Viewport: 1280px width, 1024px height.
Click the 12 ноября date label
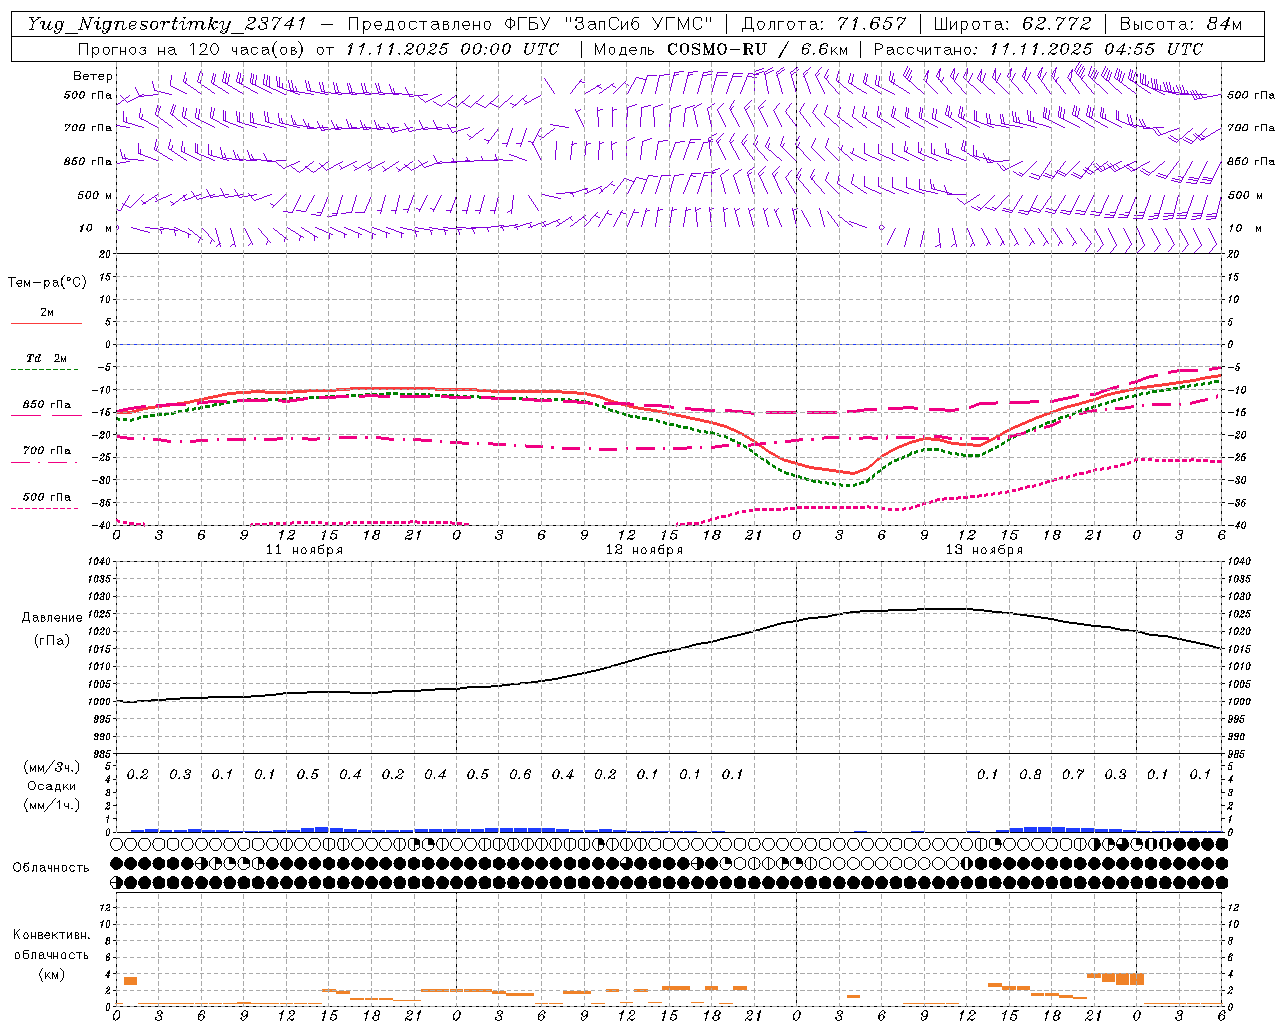tap(644, 550)
